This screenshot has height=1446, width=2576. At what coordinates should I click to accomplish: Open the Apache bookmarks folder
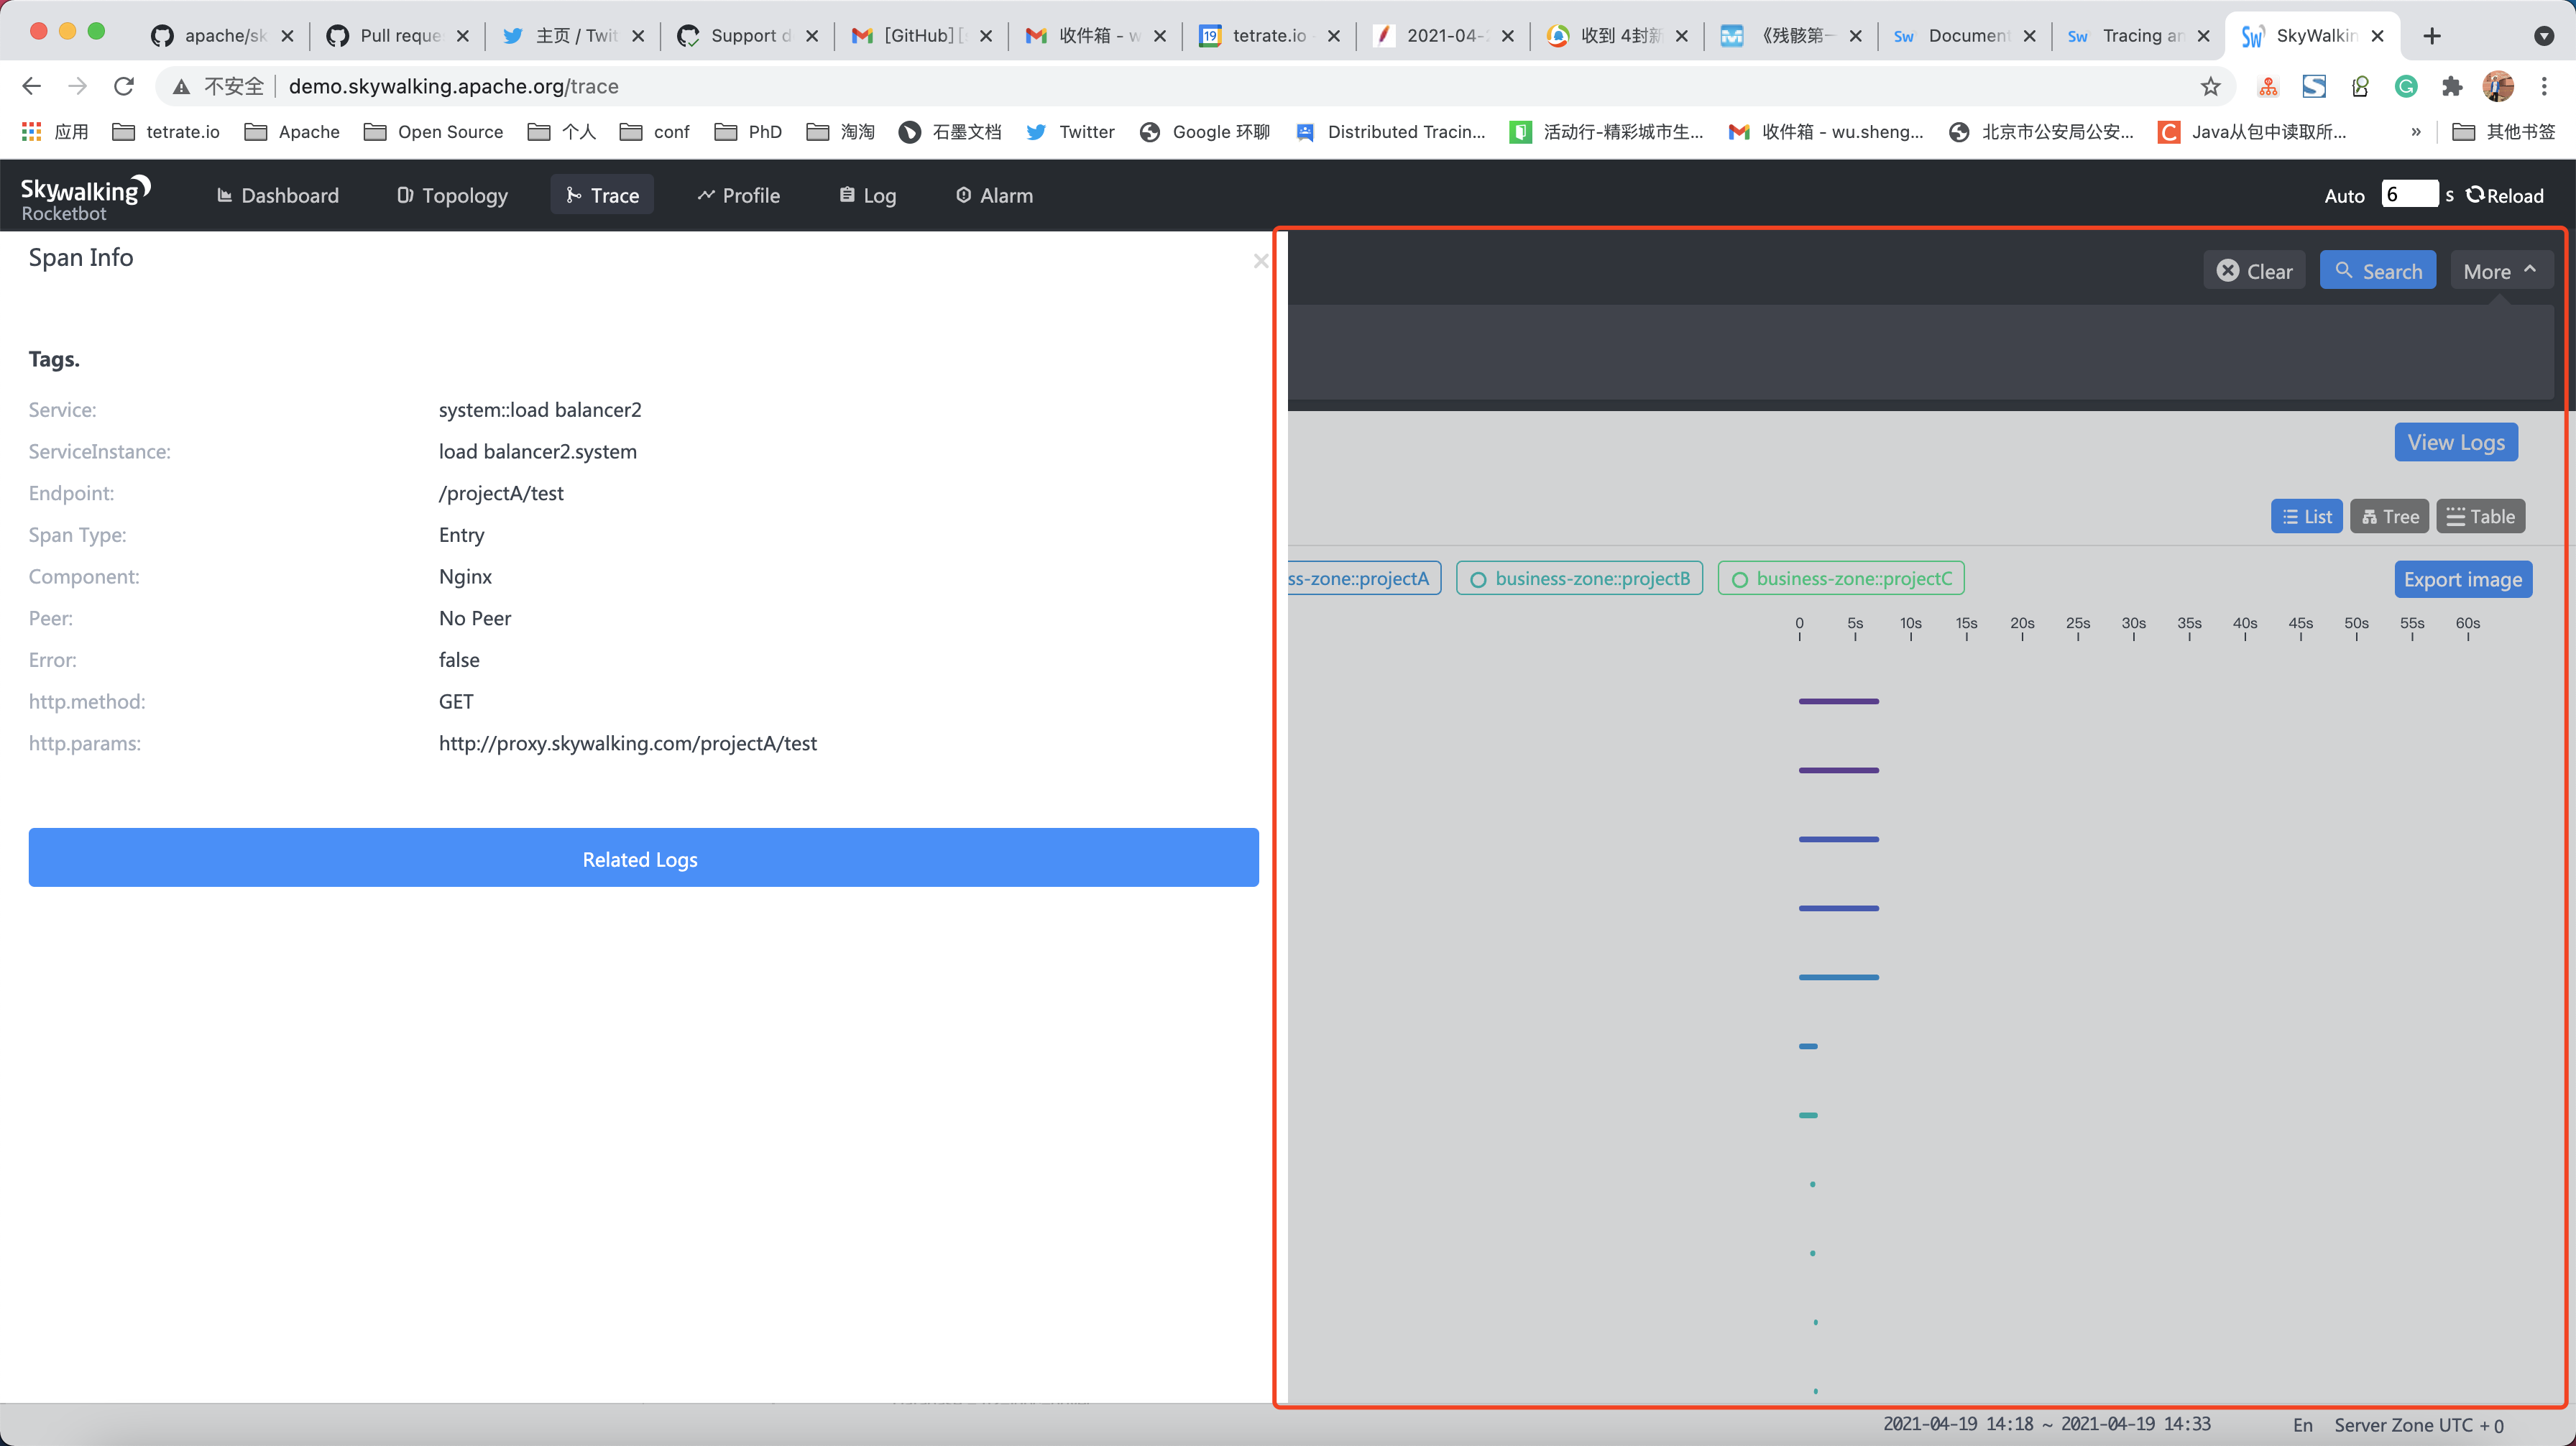[x=292, y=132]
